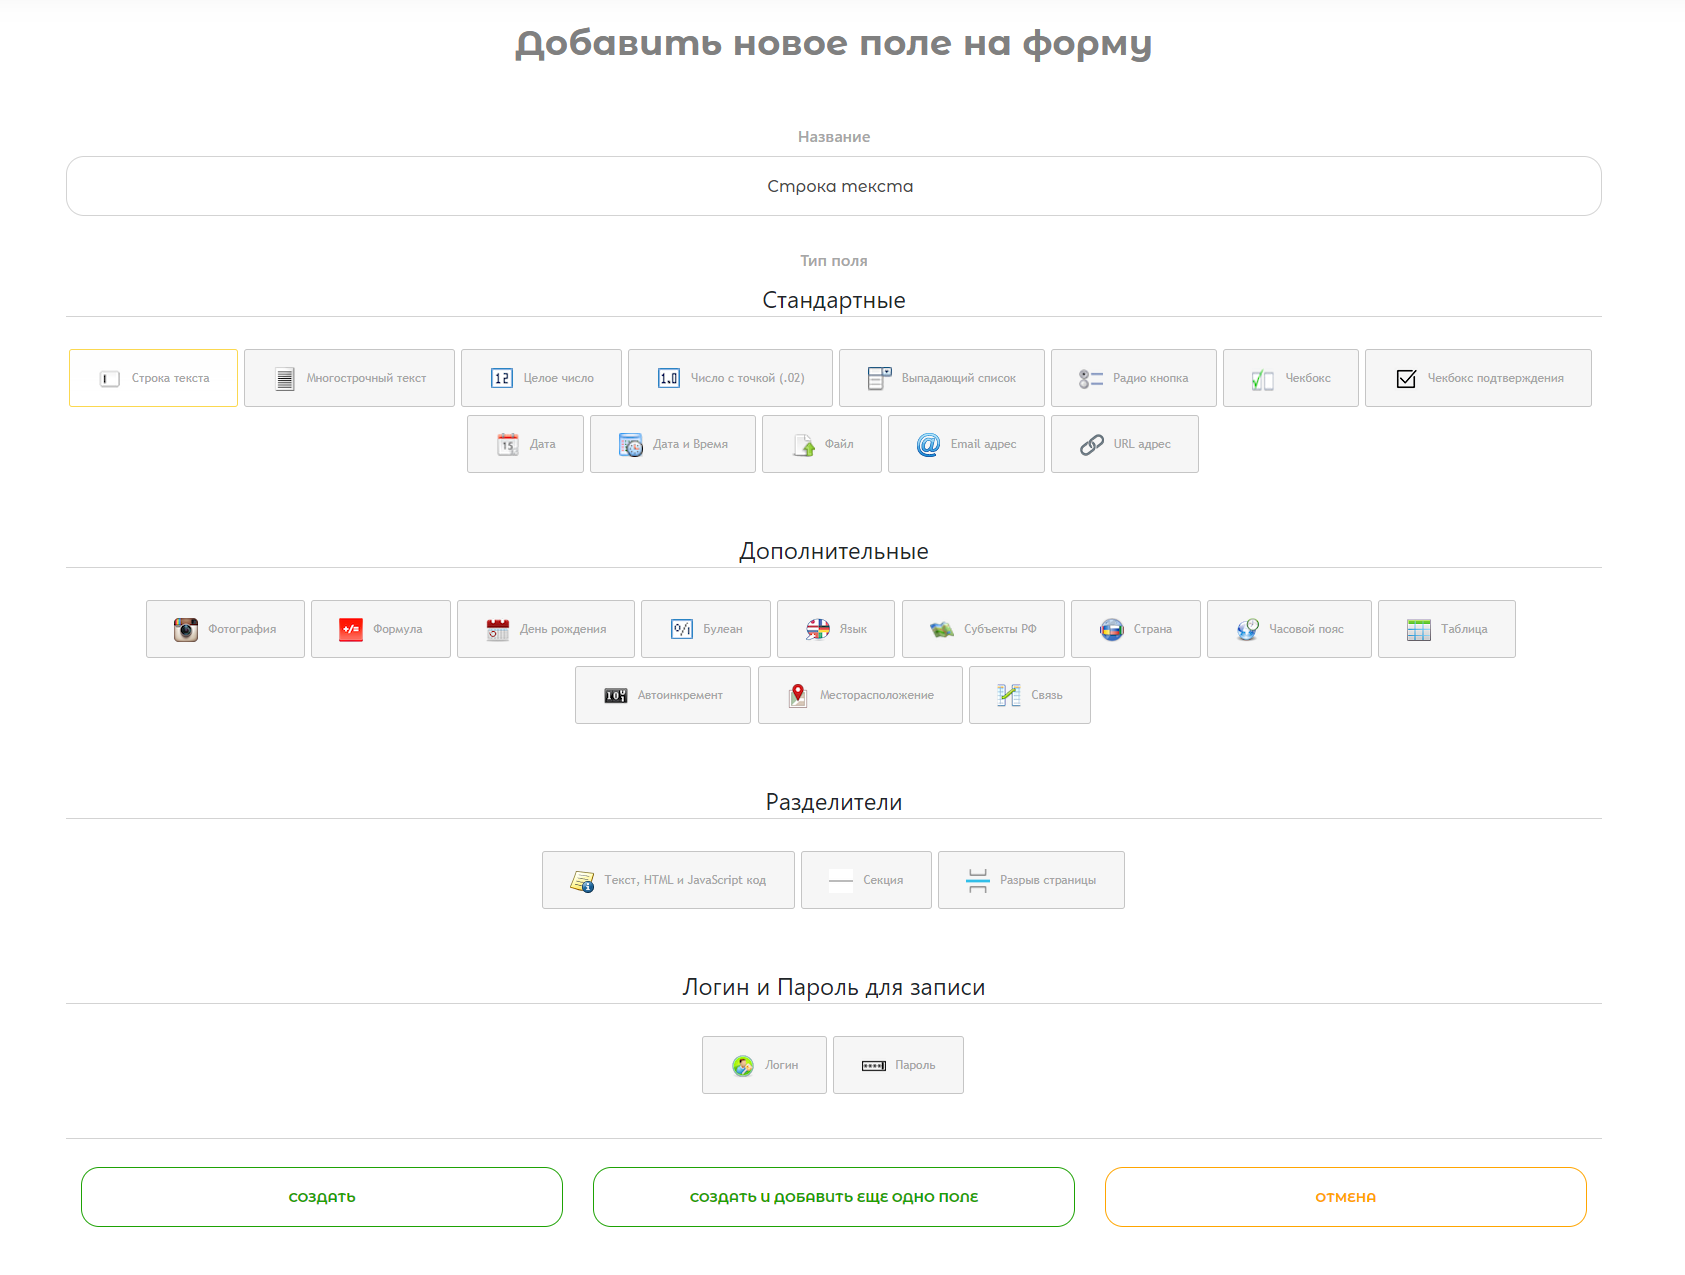Click the Название text input field
This screenshot has height=1275, width=1685.
click(833, 186)
